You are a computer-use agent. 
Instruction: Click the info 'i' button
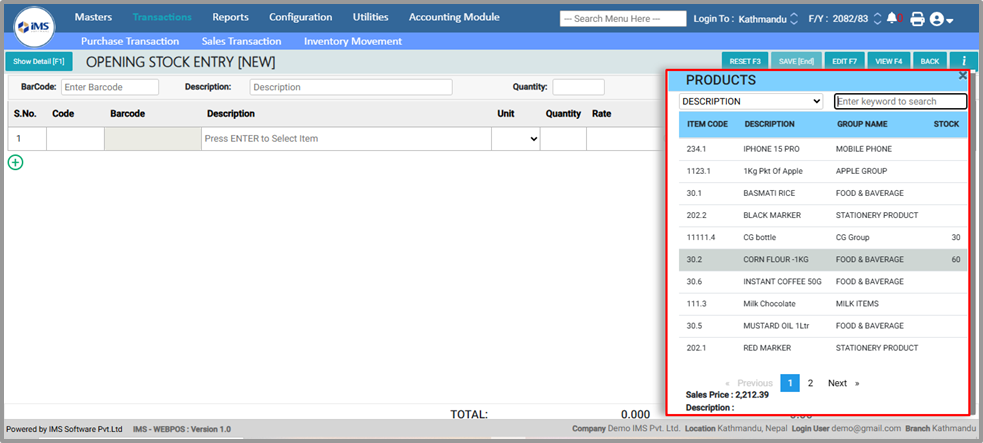(963, 61)
